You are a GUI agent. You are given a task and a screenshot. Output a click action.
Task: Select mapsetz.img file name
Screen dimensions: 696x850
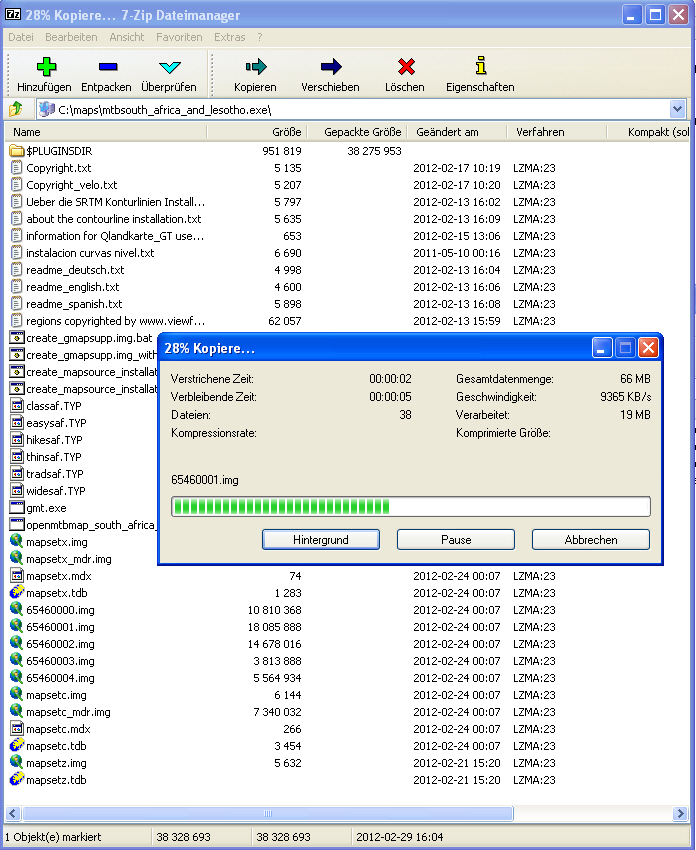click(x=56, y=763)
